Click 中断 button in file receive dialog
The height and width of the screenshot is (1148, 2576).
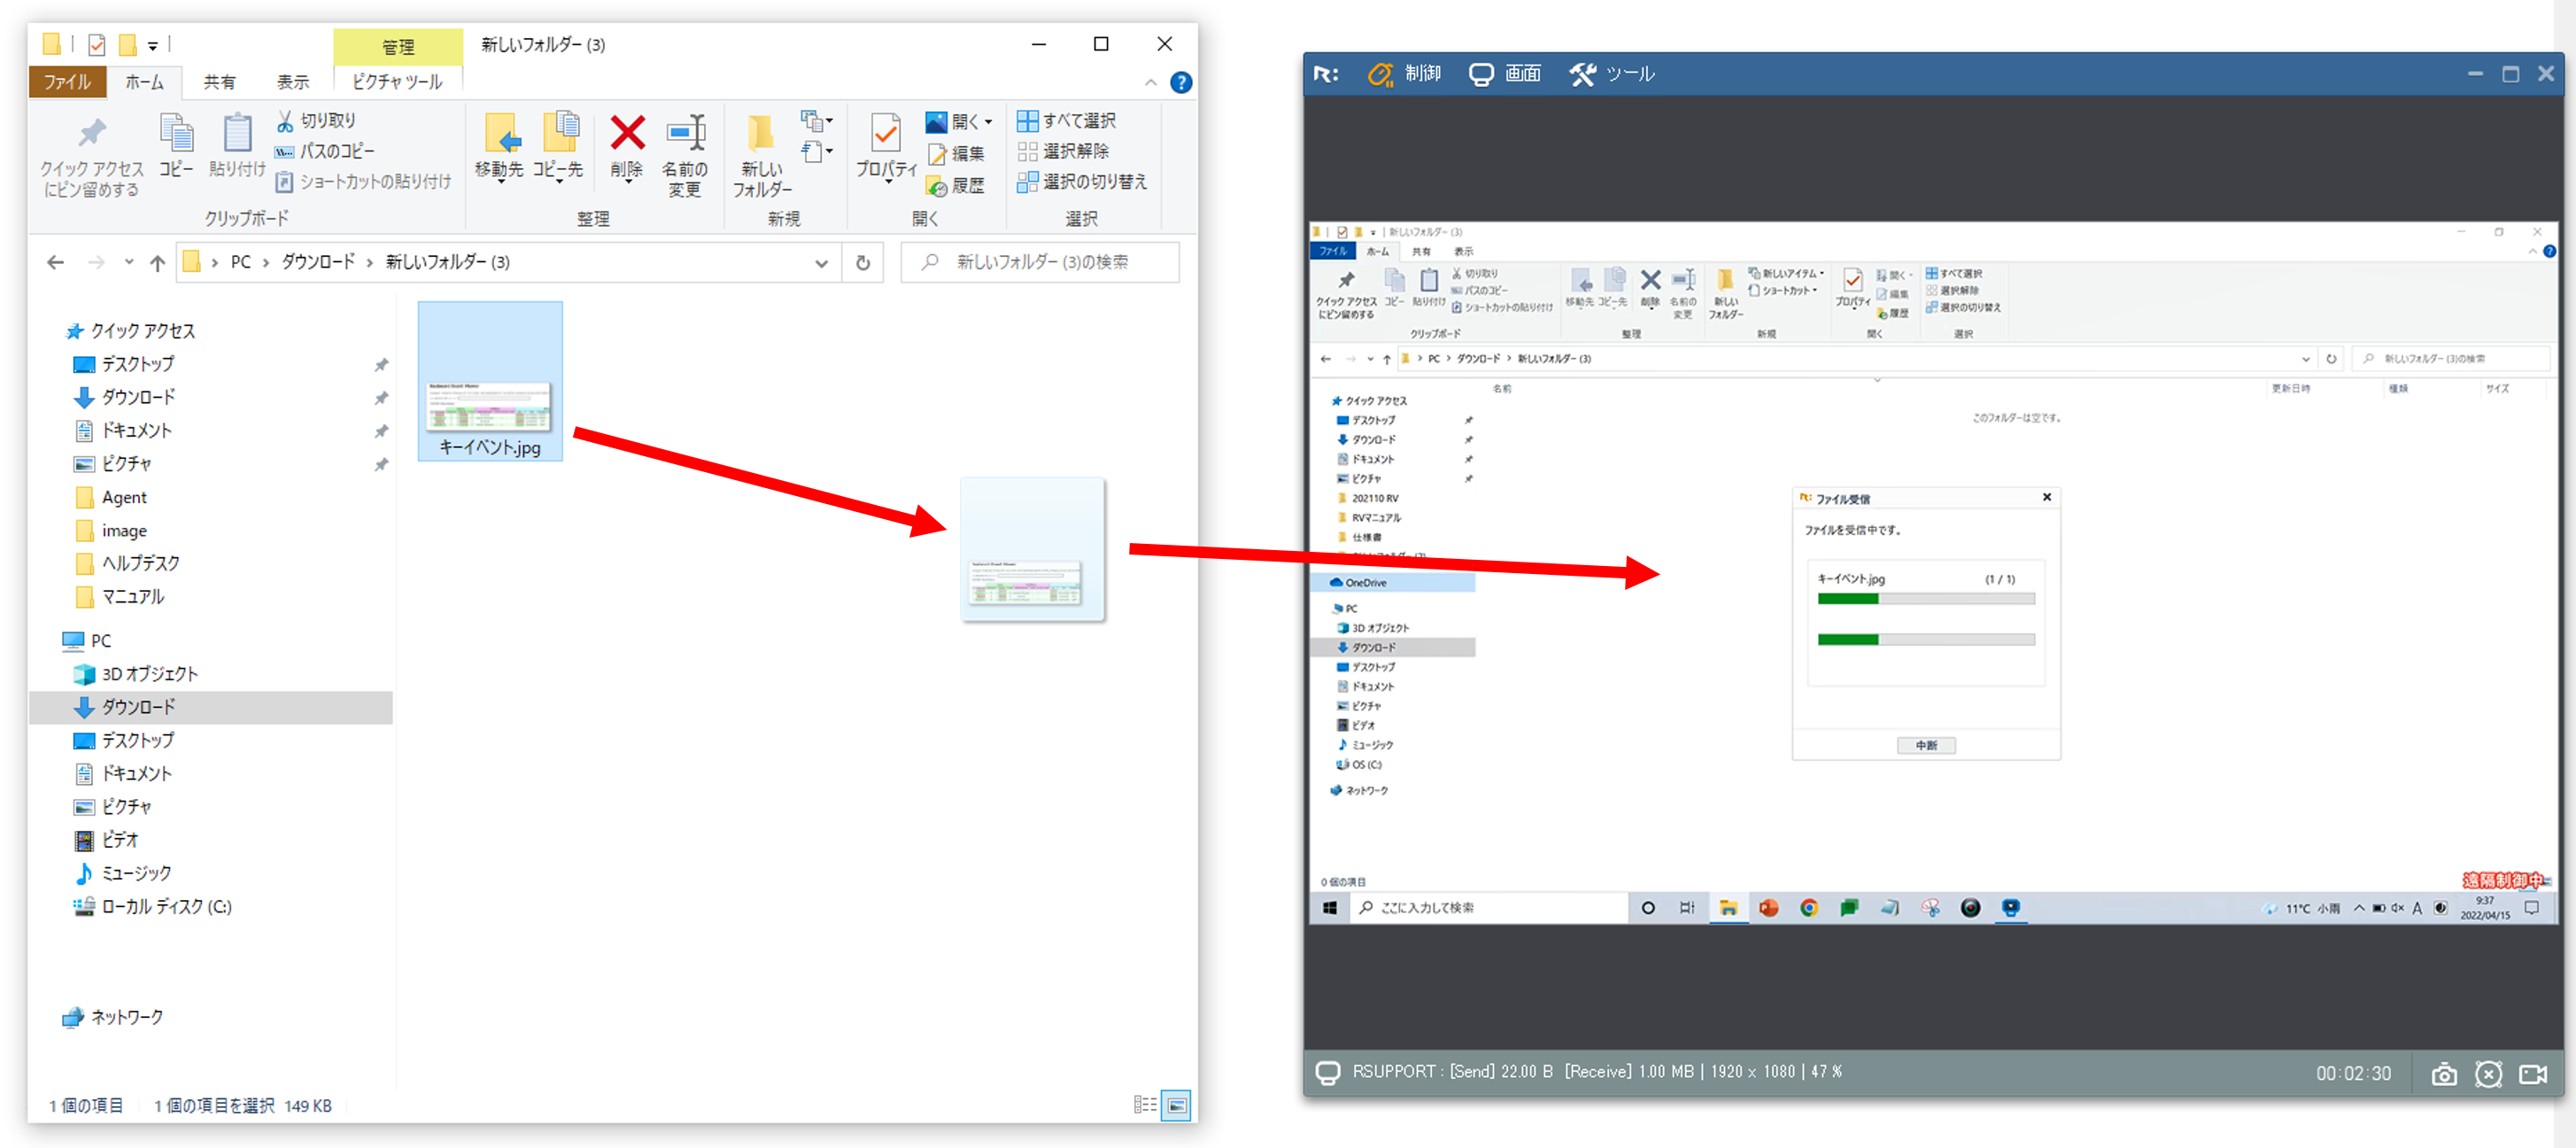tap(1927, 746)
